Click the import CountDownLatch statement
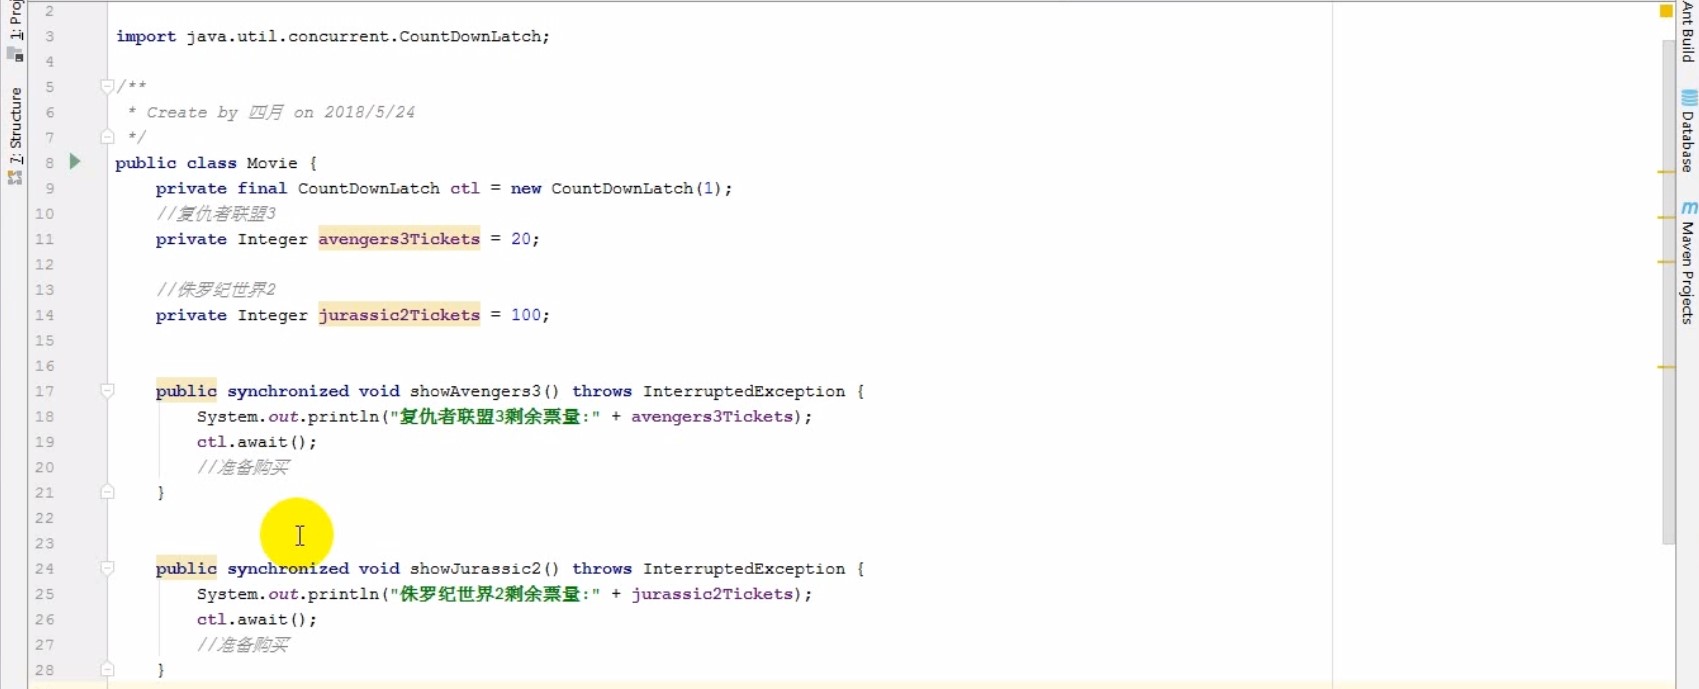The width and height of the screenshot is (1699, 689). click(333, 36)
